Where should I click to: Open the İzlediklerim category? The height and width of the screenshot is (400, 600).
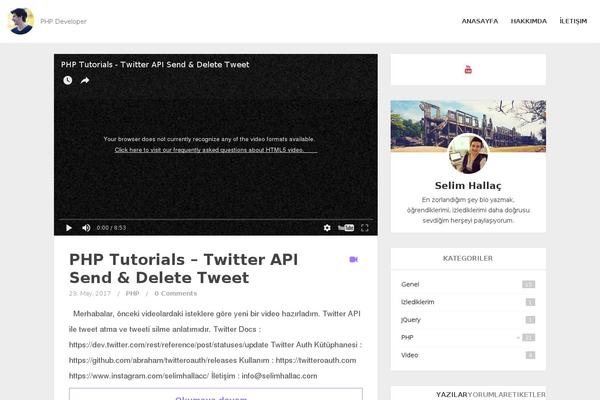(417, 302)
